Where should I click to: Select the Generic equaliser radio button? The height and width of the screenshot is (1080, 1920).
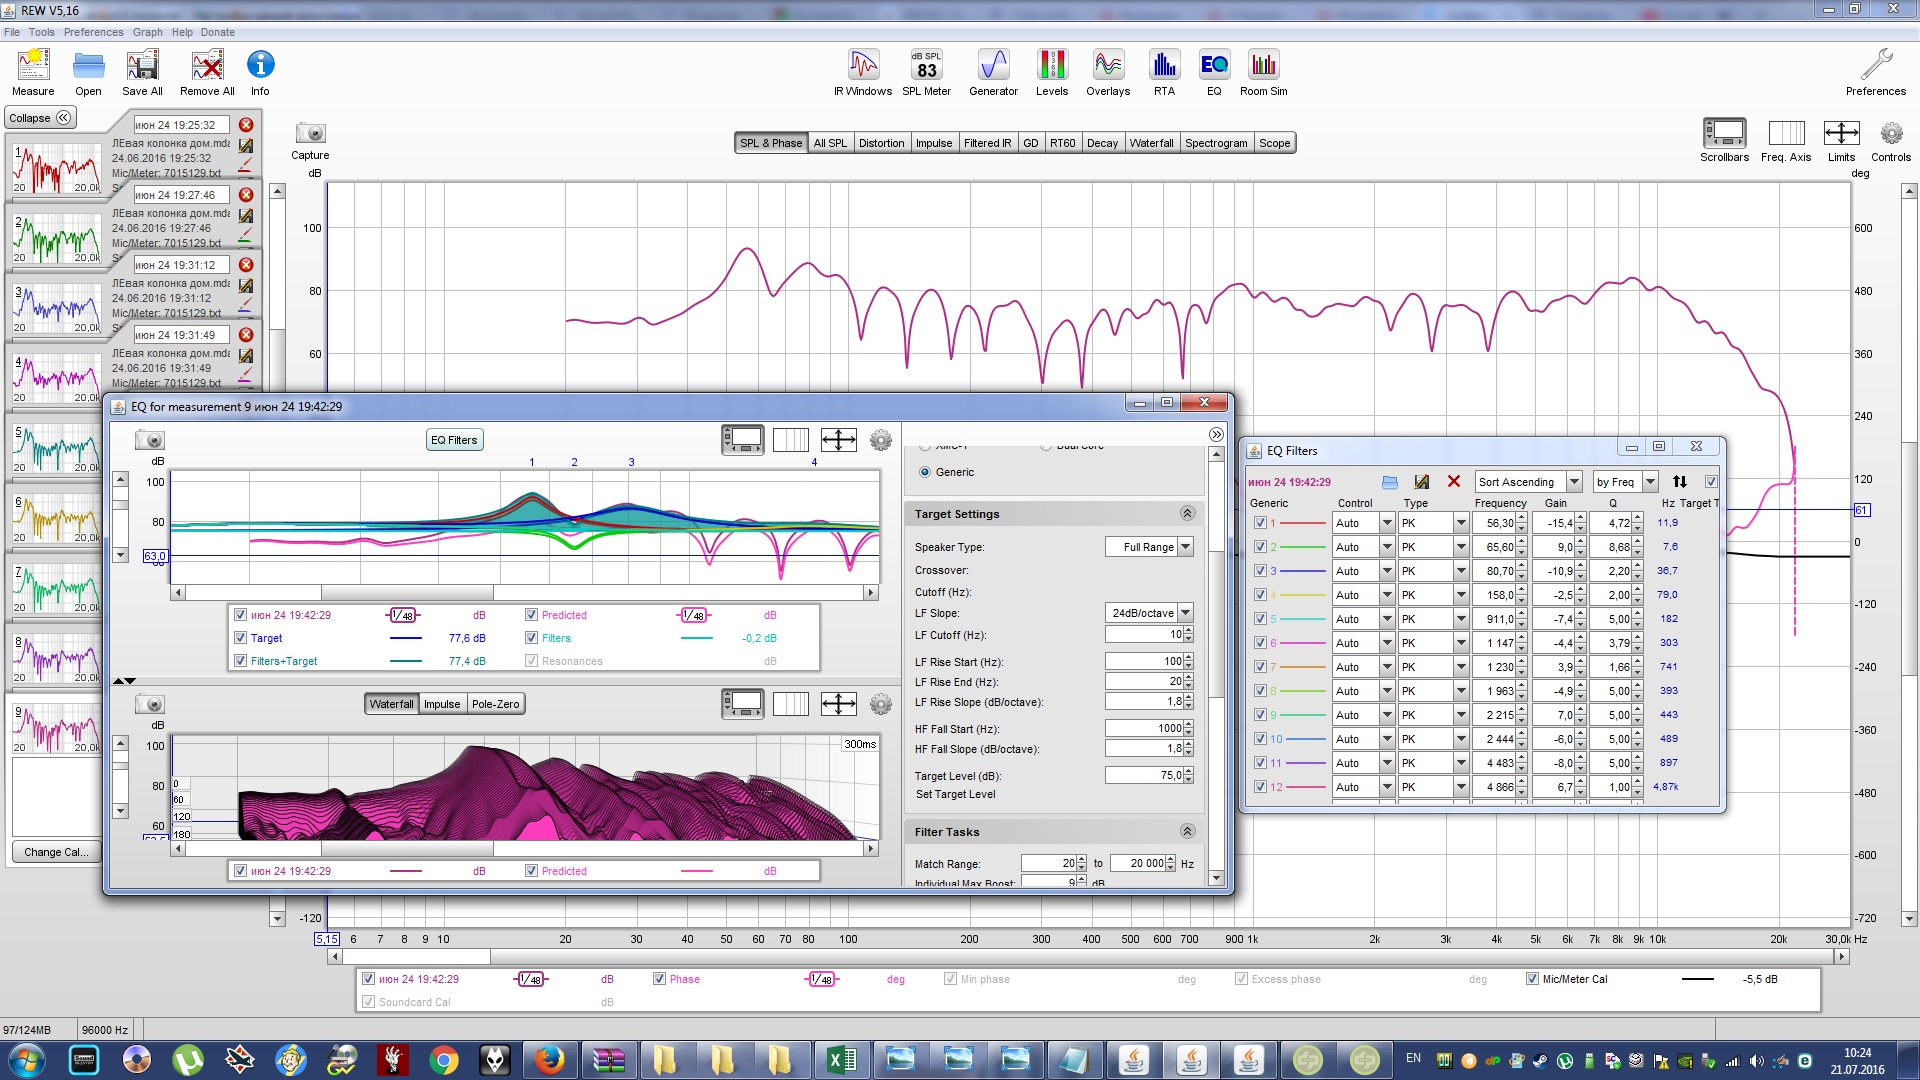coord(925,472)
